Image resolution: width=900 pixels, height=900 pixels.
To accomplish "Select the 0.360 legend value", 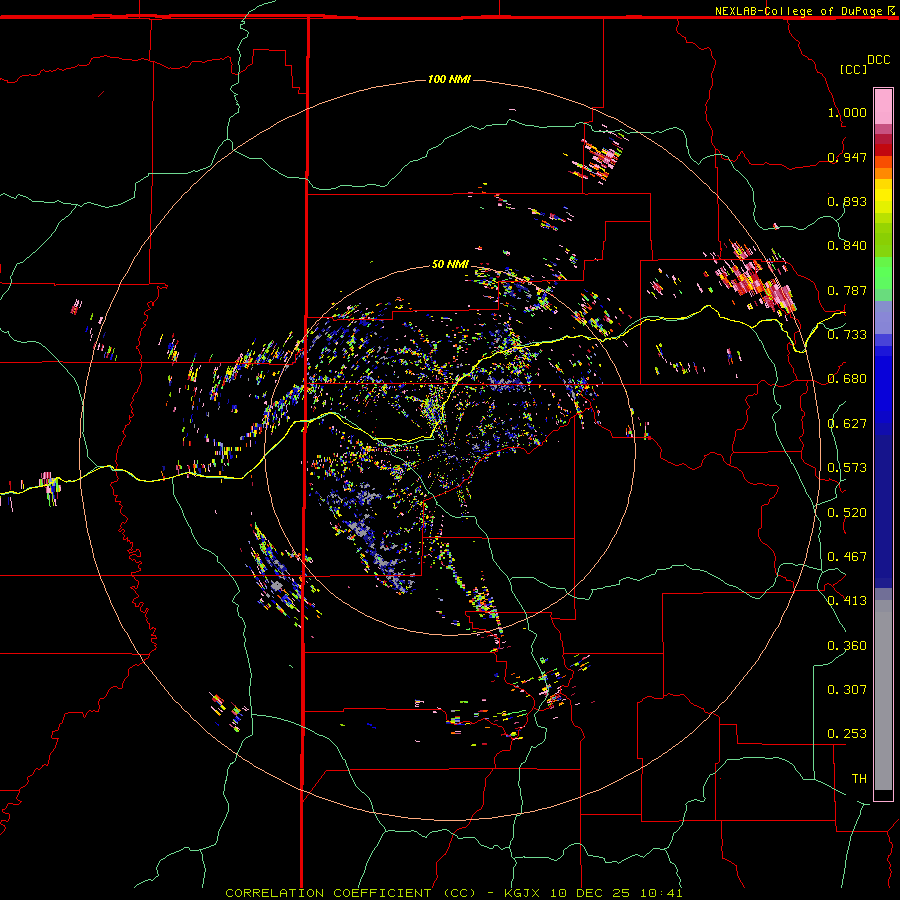I will click(x=847, y=646).
